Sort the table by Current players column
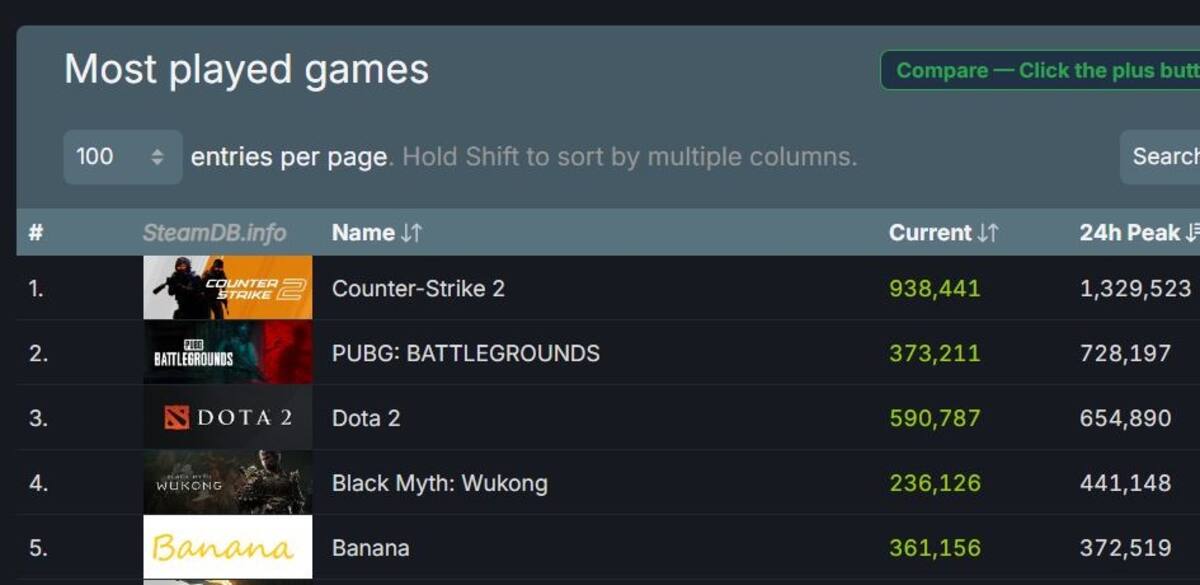The image size is (1200, 585). tap(943, 233)
